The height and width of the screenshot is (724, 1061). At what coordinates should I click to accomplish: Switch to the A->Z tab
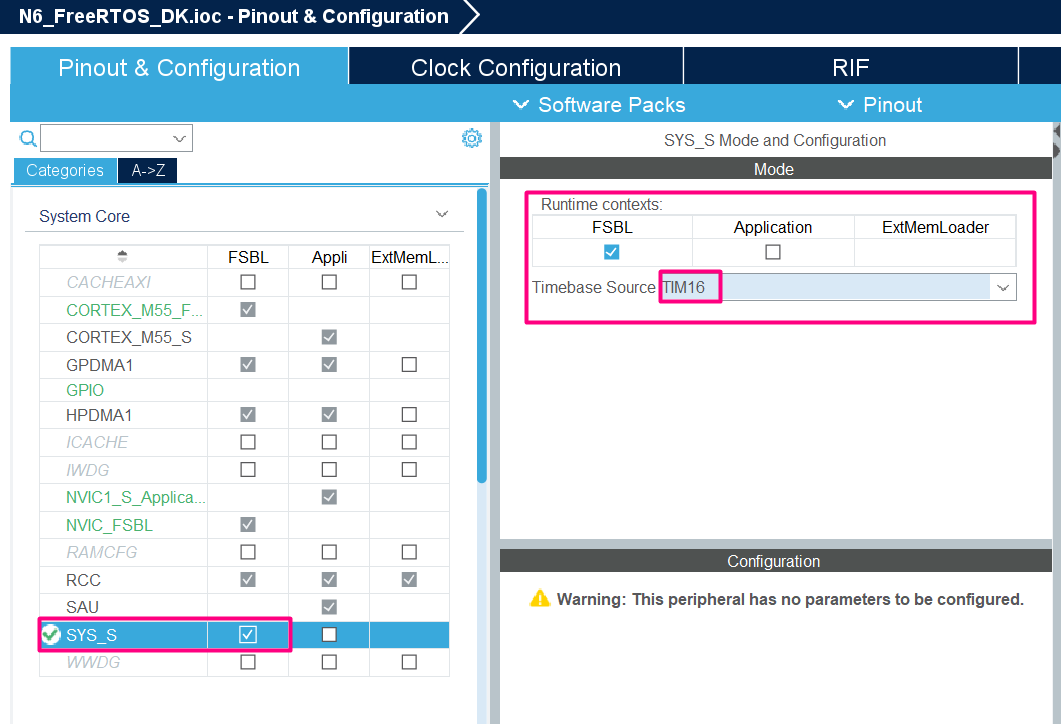146,170
